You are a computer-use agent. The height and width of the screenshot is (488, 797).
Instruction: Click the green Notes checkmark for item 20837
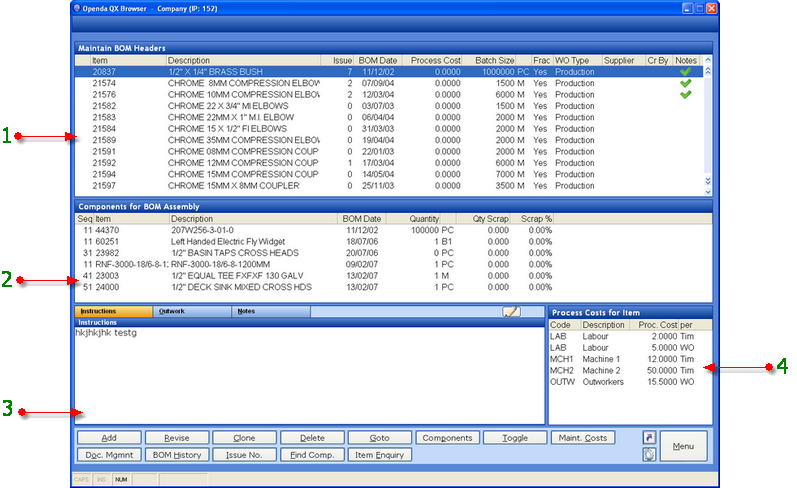(685, 72)
